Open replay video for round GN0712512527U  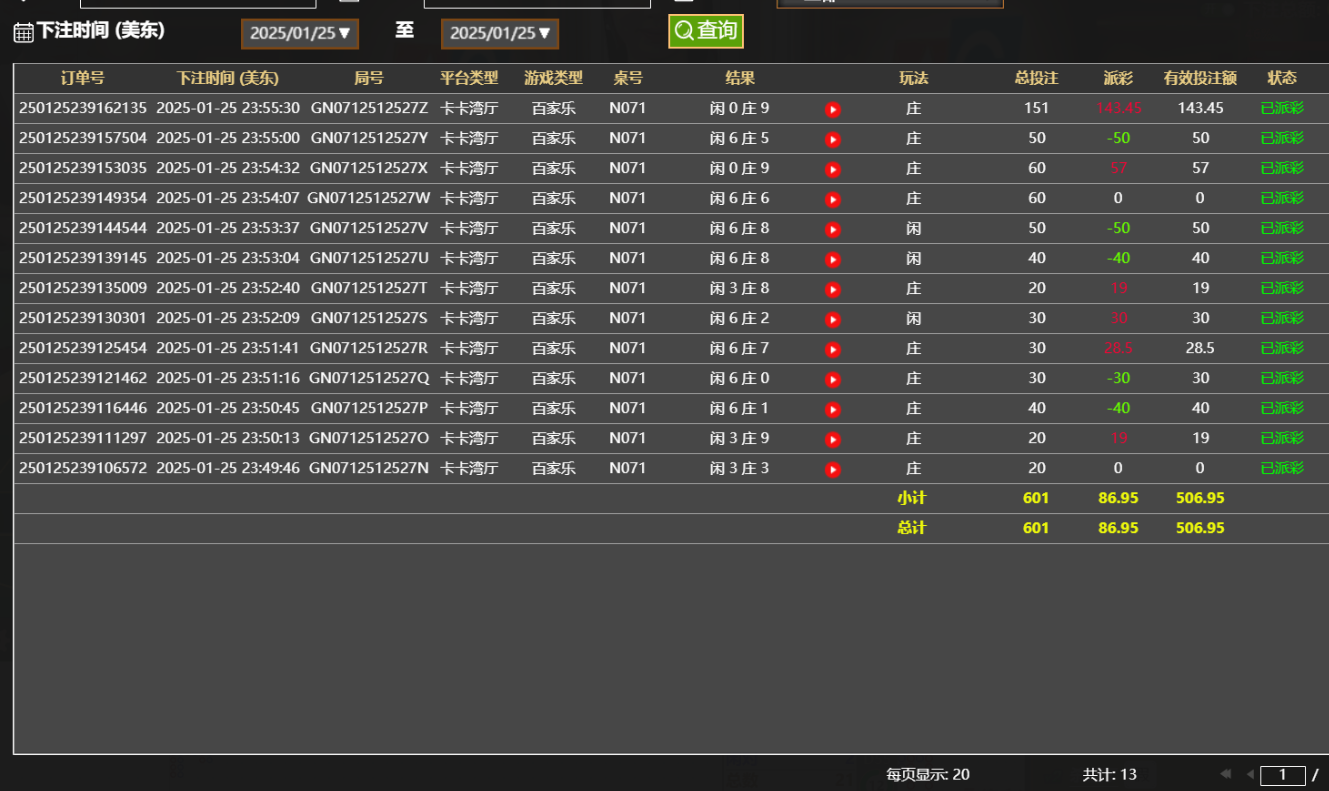coord(833,258)
